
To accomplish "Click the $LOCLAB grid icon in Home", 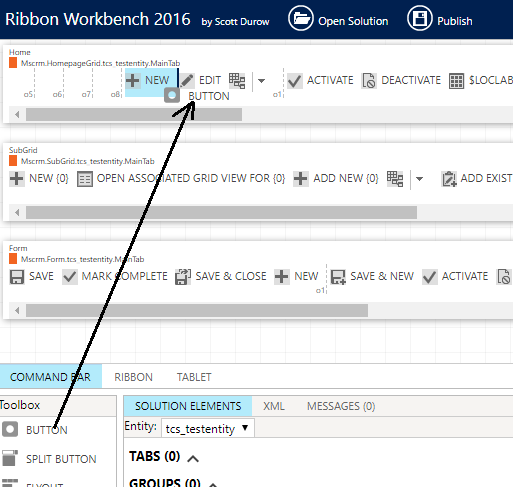I will point(456,81).
